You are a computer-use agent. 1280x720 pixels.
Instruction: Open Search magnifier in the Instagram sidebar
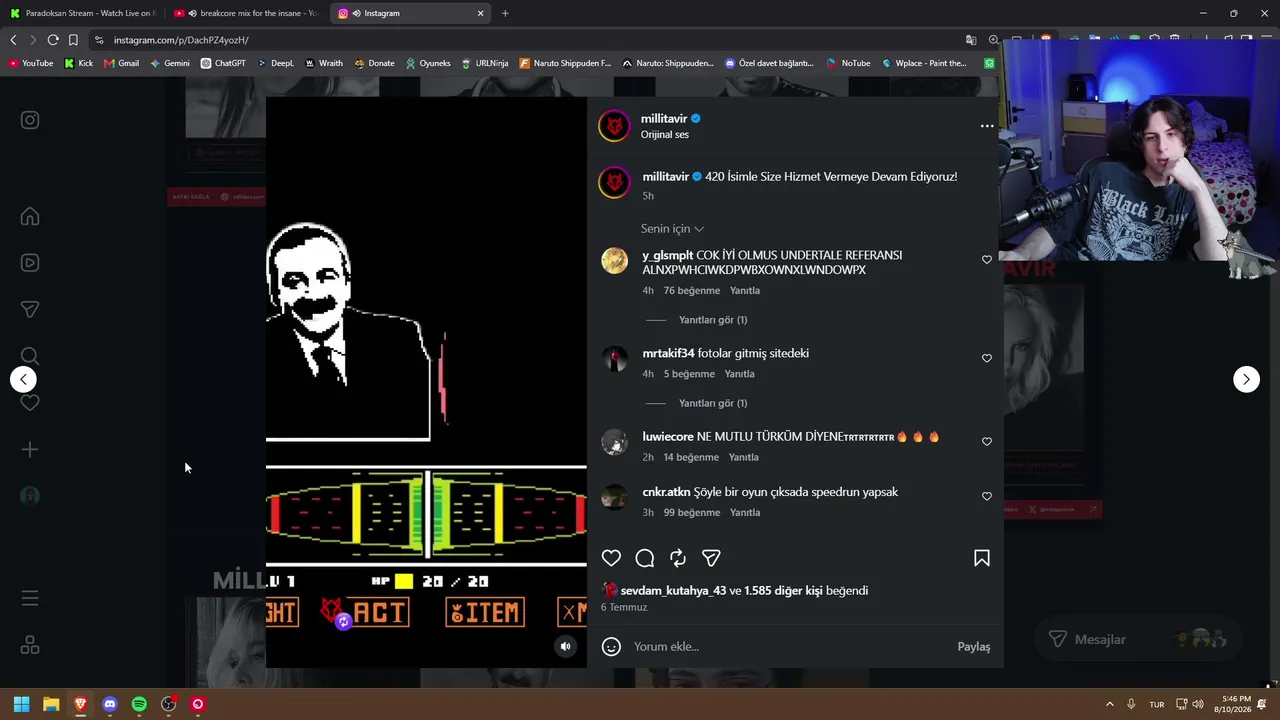coord(30,356)
